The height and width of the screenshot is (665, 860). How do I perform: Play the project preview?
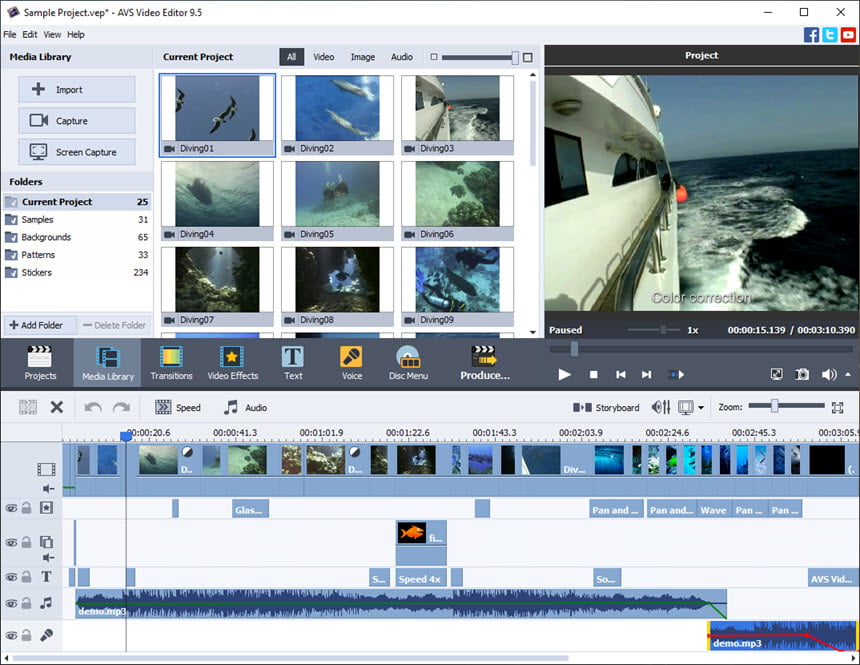(564, 375)
